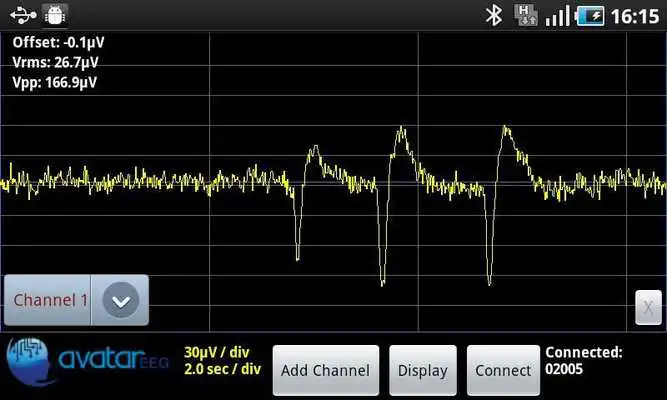Tap the Connected: 02005 status text

pos(583,361)
